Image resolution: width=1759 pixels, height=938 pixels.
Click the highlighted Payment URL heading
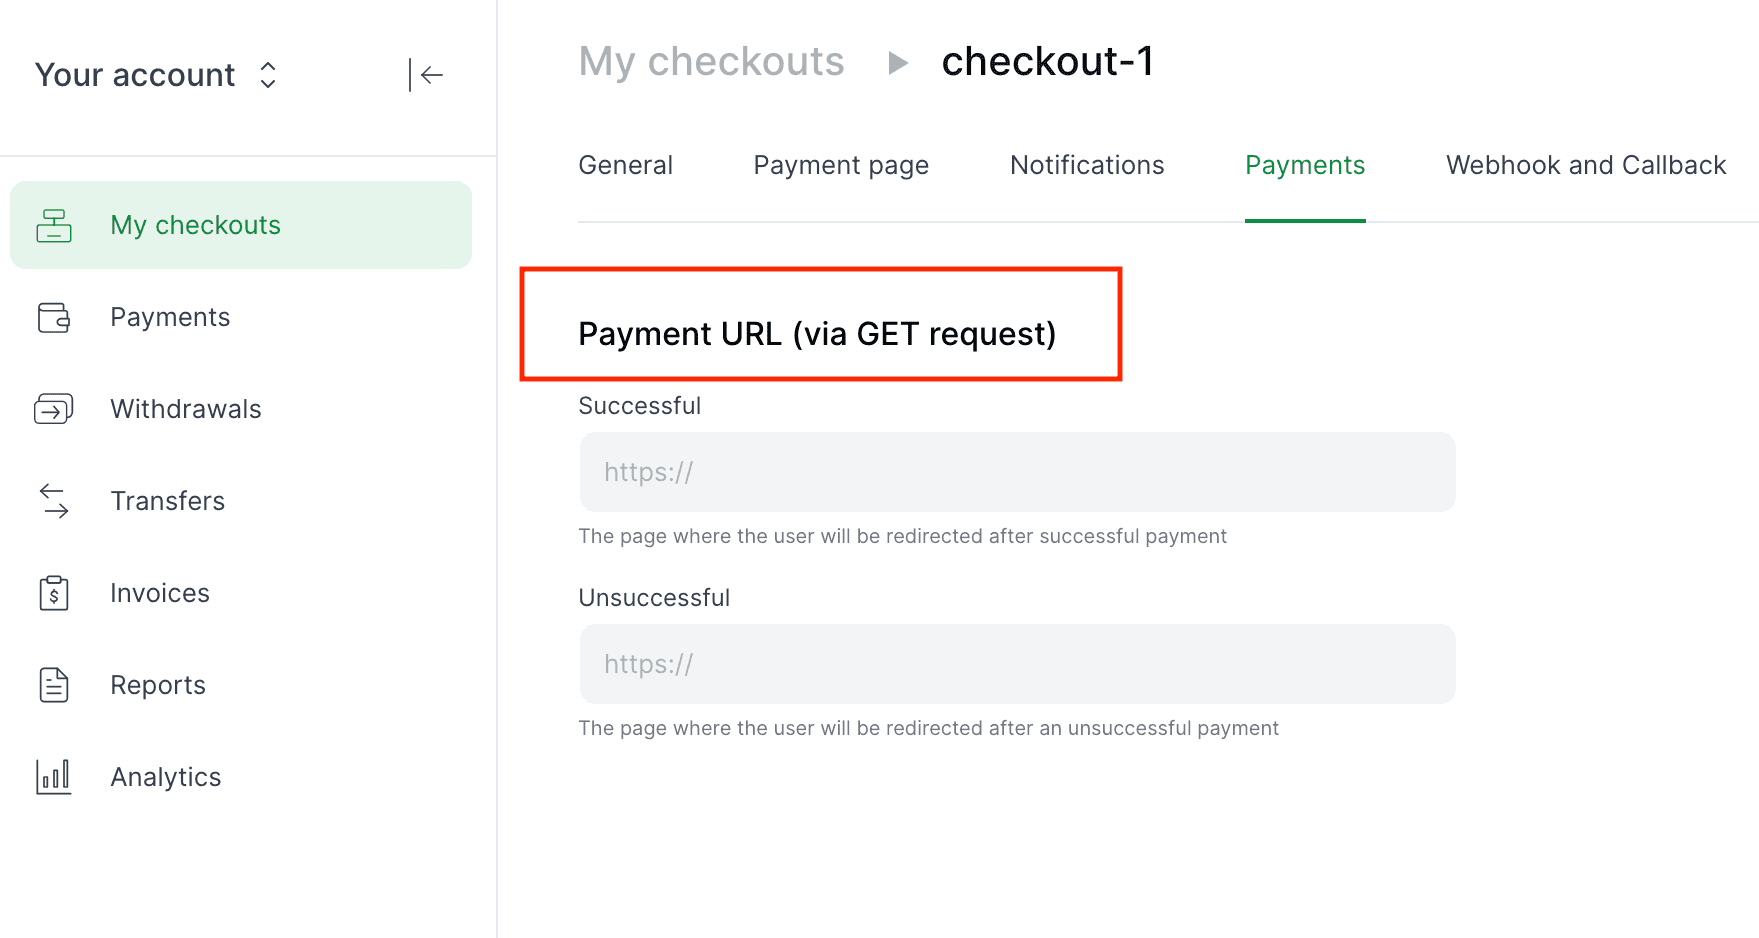[817, 333]
